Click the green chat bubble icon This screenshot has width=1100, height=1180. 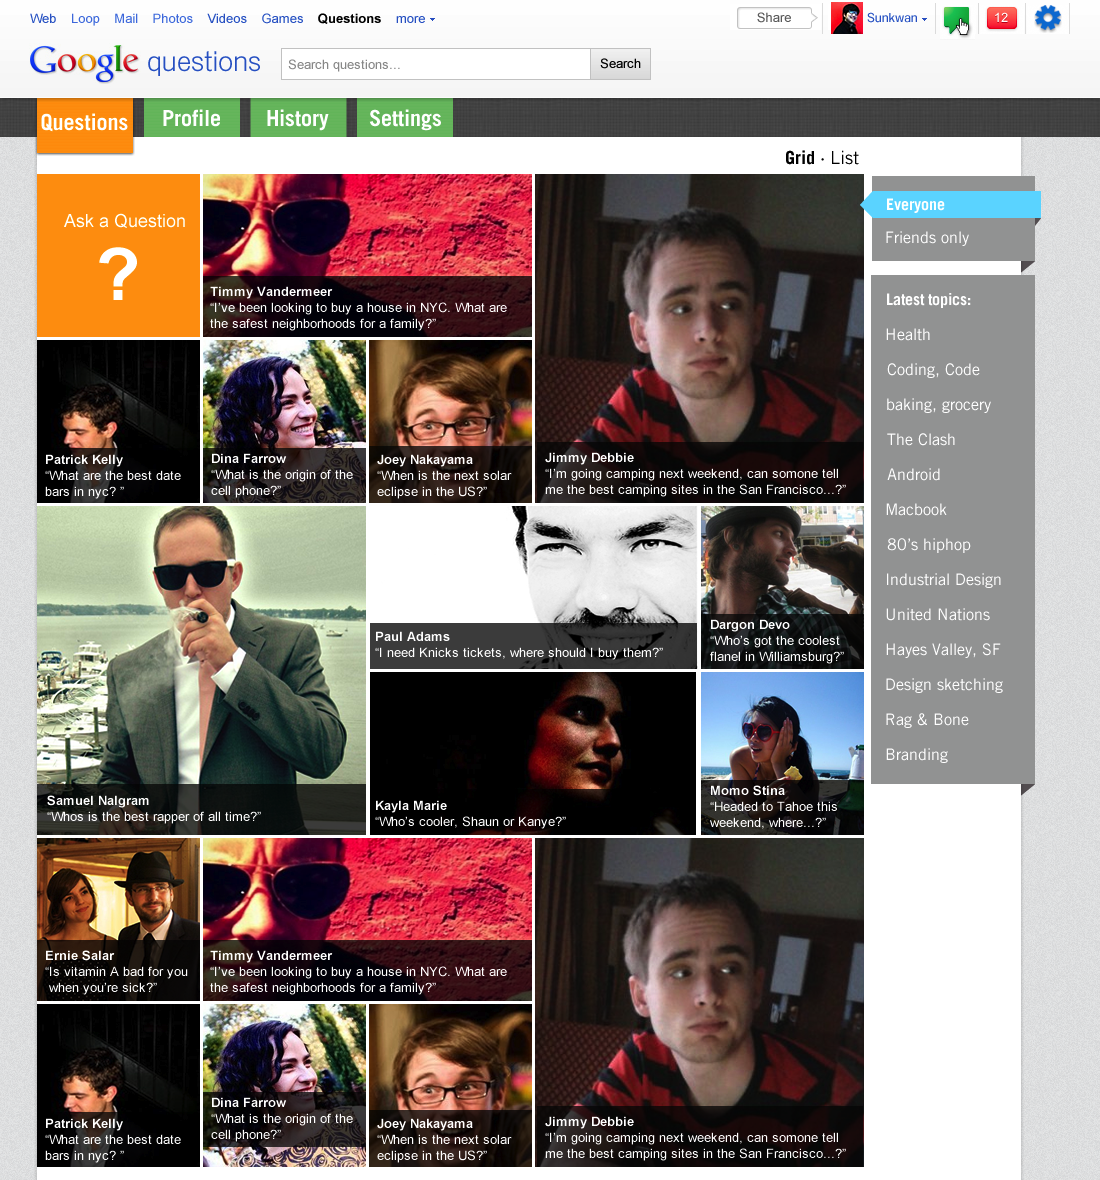click(x=956, y=19)
